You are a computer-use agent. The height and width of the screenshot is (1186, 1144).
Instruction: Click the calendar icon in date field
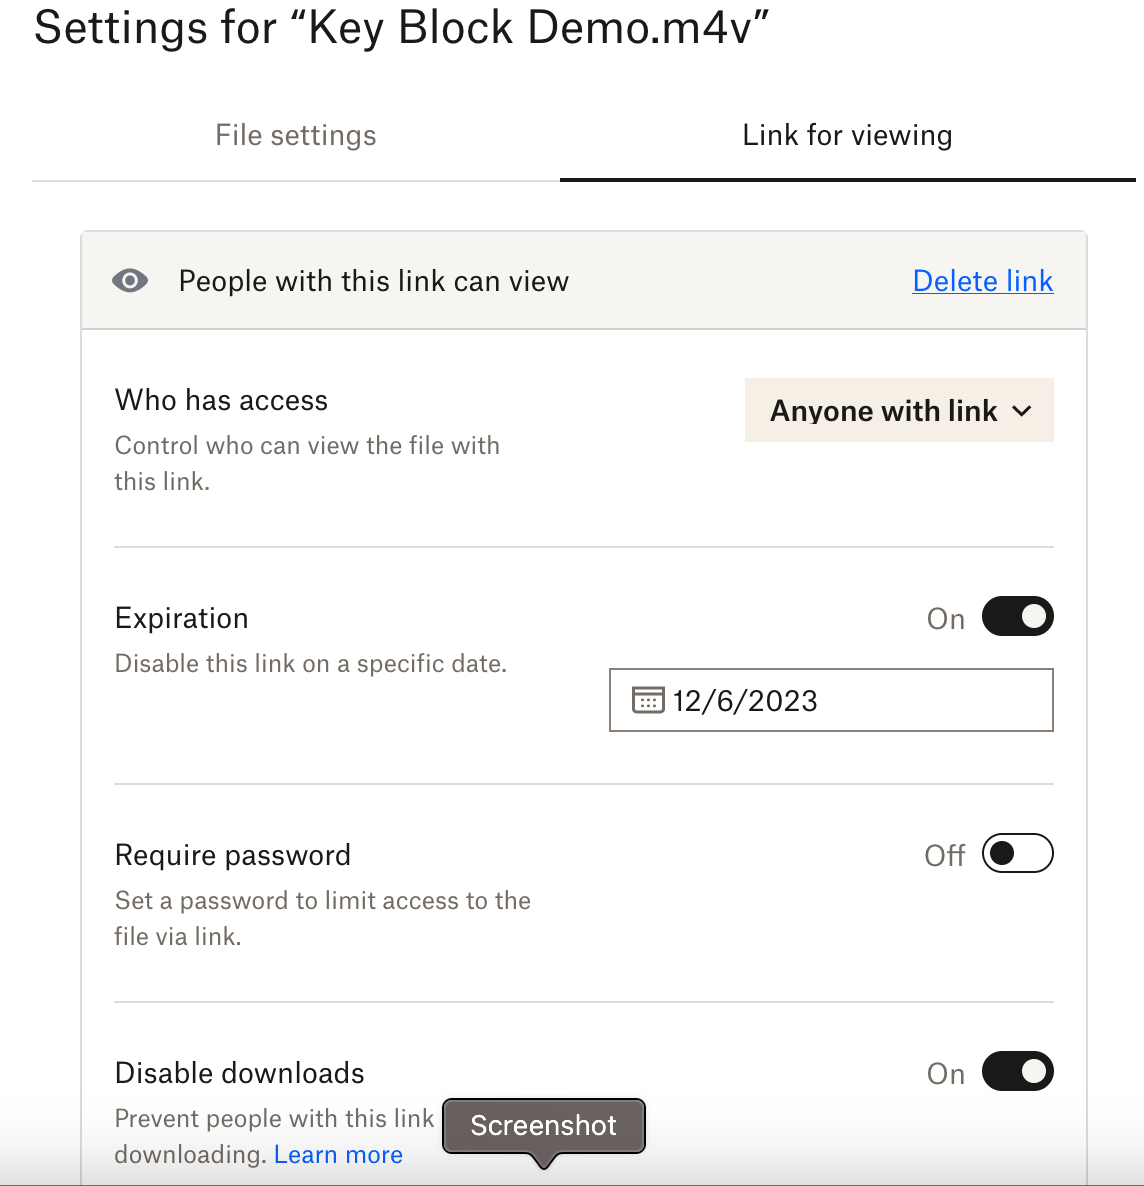click(648, 700)
